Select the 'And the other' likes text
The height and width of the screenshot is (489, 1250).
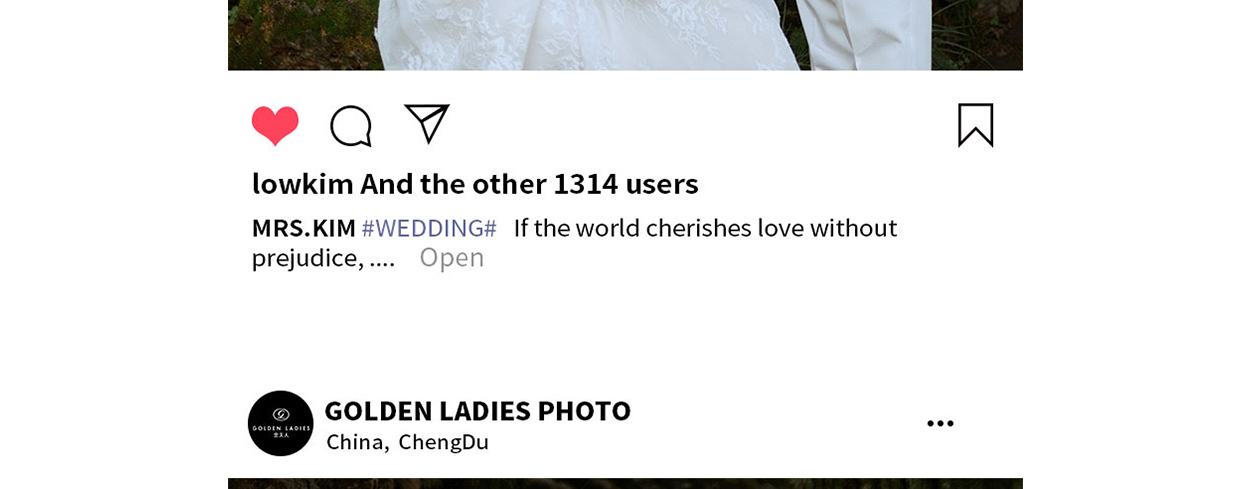[453, 183]
